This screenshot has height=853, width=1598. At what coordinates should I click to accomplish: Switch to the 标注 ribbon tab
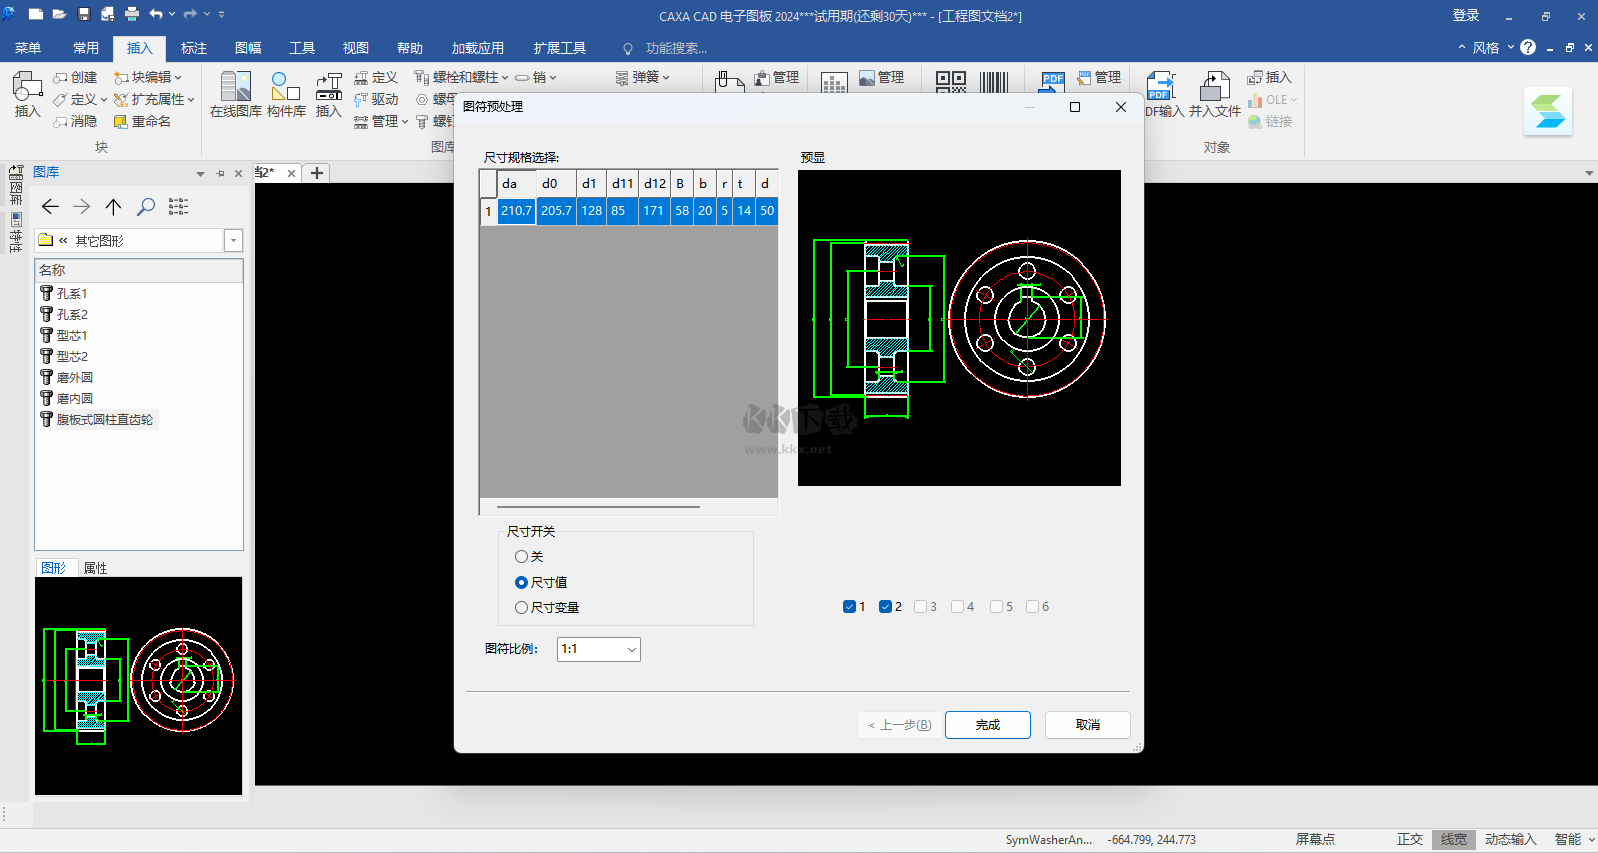[193, 48]
